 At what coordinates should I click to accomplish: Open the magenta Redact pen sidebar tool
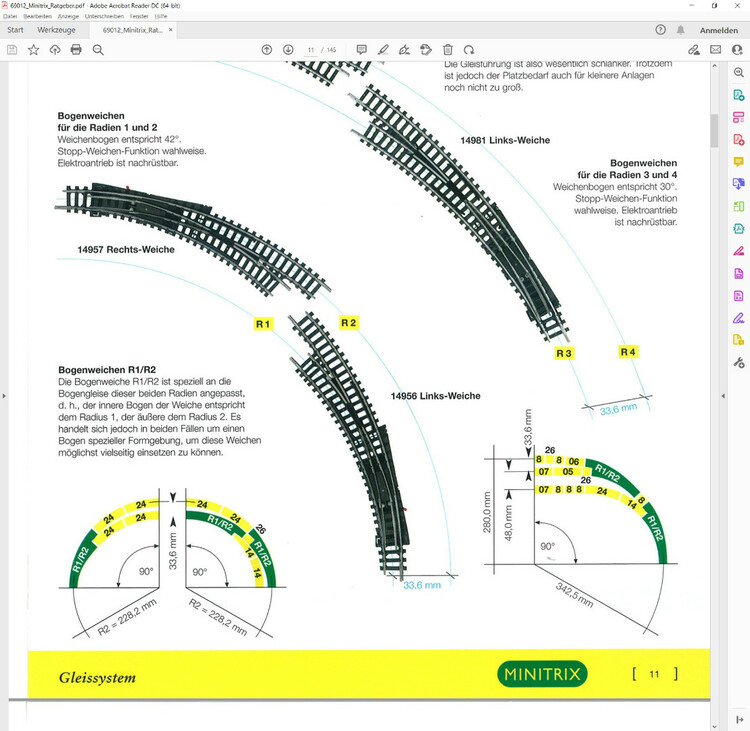click(739, 251)
